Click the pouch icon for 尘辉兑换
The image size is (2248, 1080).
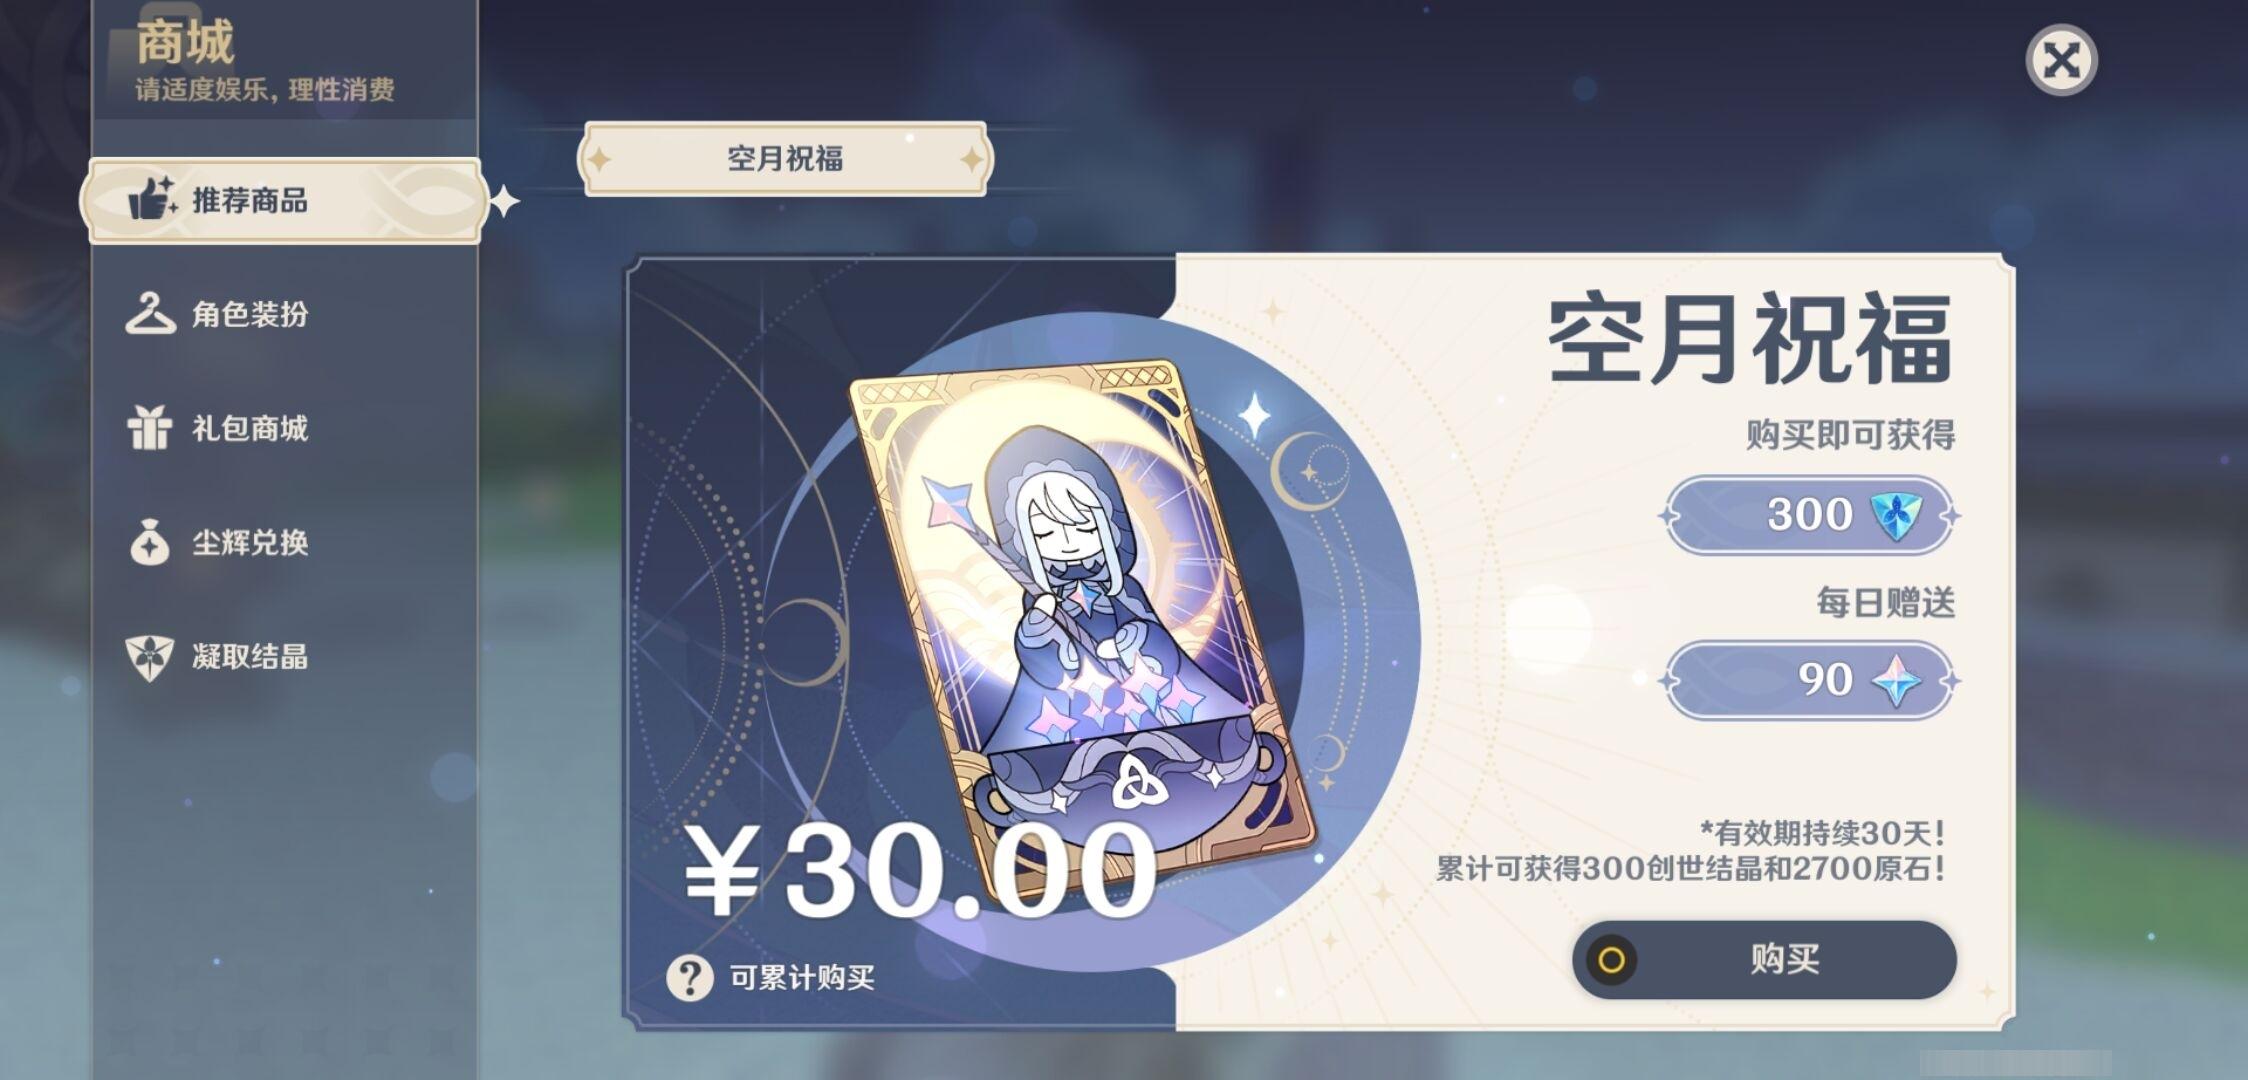(150, 542)
